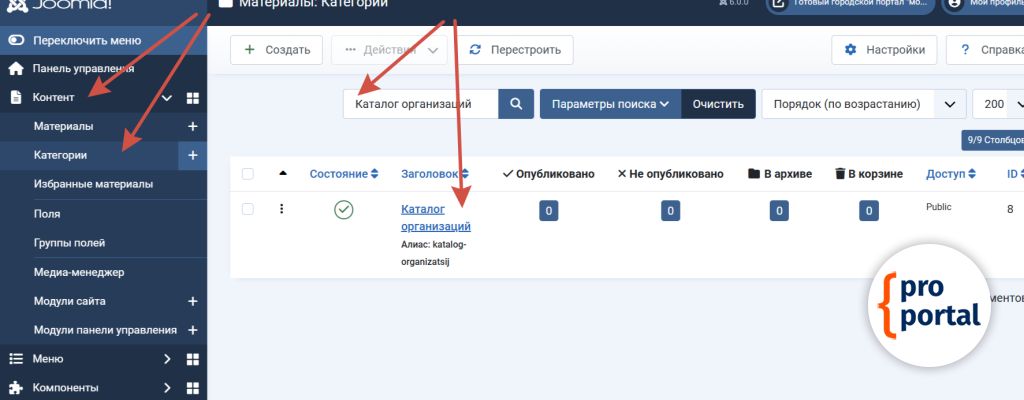Viewport: 1024px width, 400px height.
Task: Toggle the sidebar with Переключить меню
Action: click(x=86, y=41)
